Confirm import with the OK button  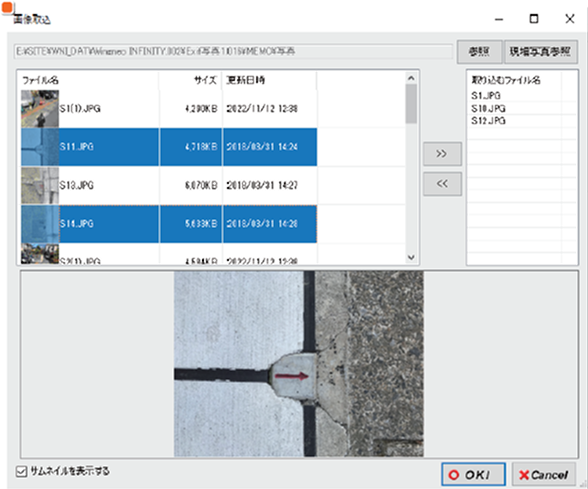coord(473,475)
